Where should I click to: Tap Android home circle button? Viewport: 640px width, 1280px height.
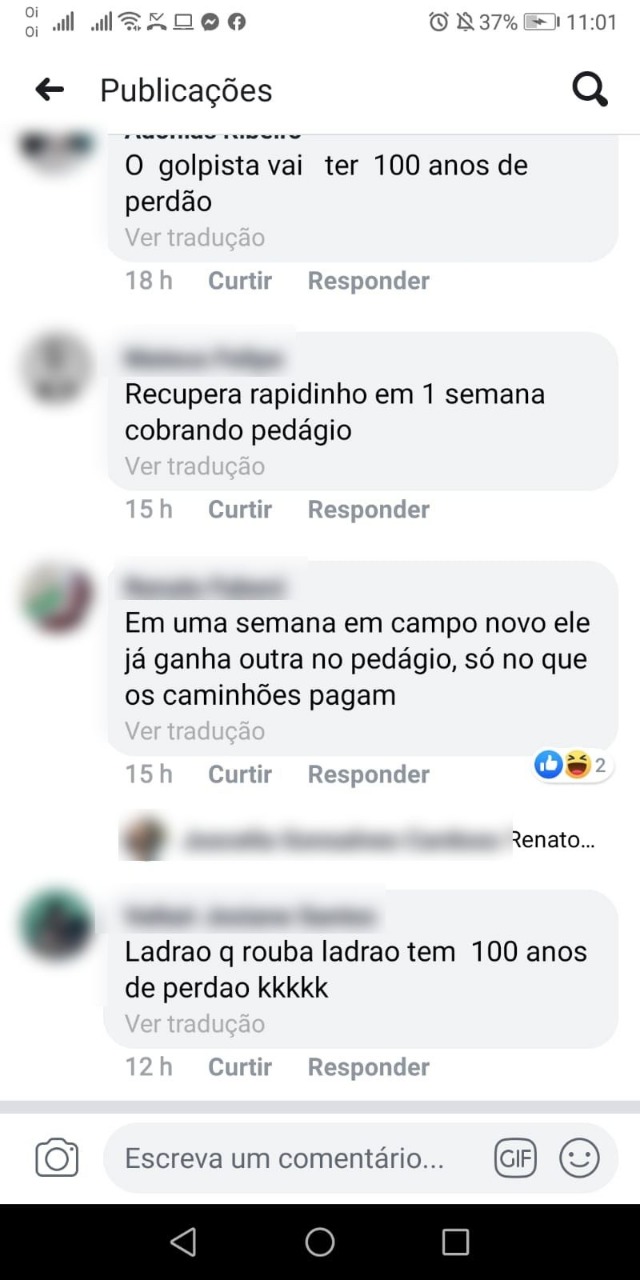pyautogui.click(x=320, y=1242)
